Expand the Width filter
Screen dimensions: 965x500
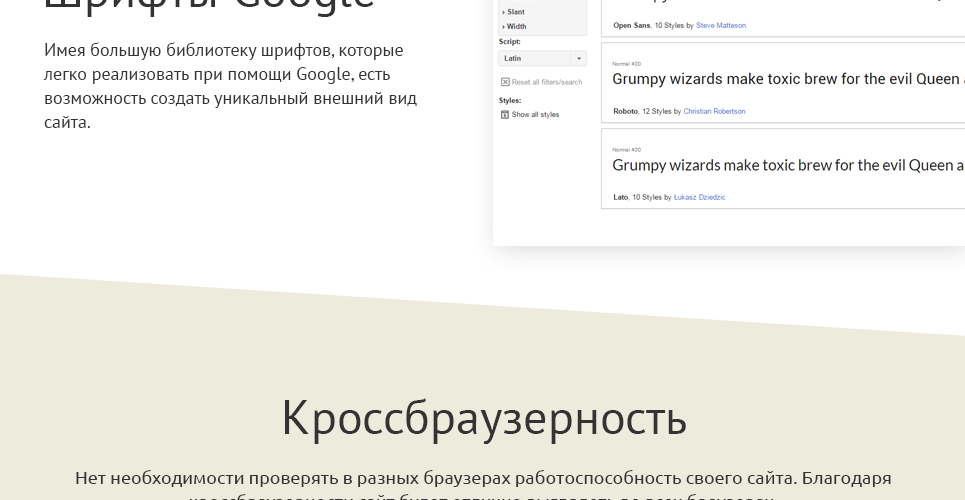pos(515,26)
